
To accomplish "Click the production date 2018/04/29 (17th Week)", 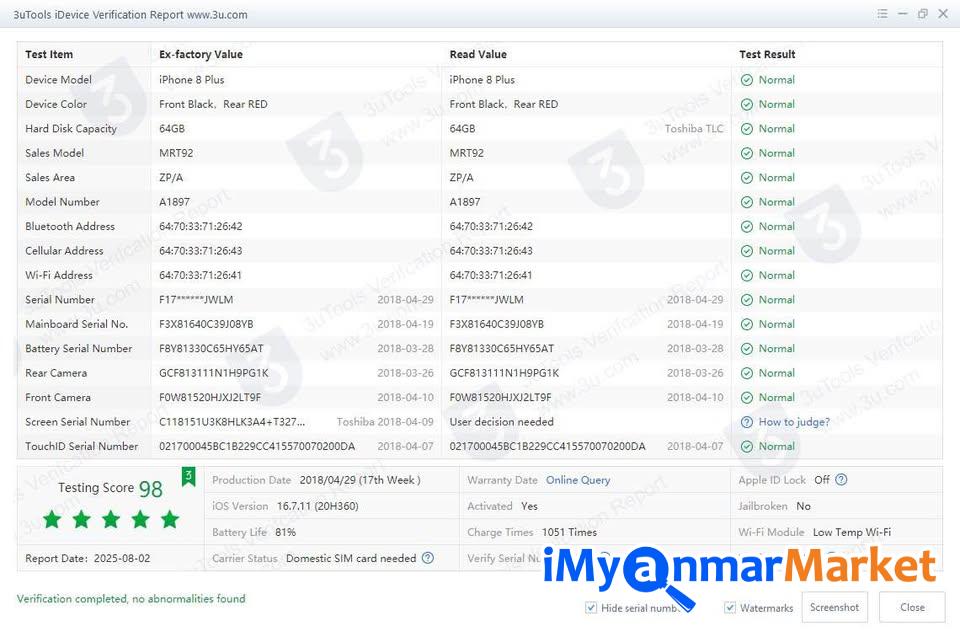I will click(360, 480).
